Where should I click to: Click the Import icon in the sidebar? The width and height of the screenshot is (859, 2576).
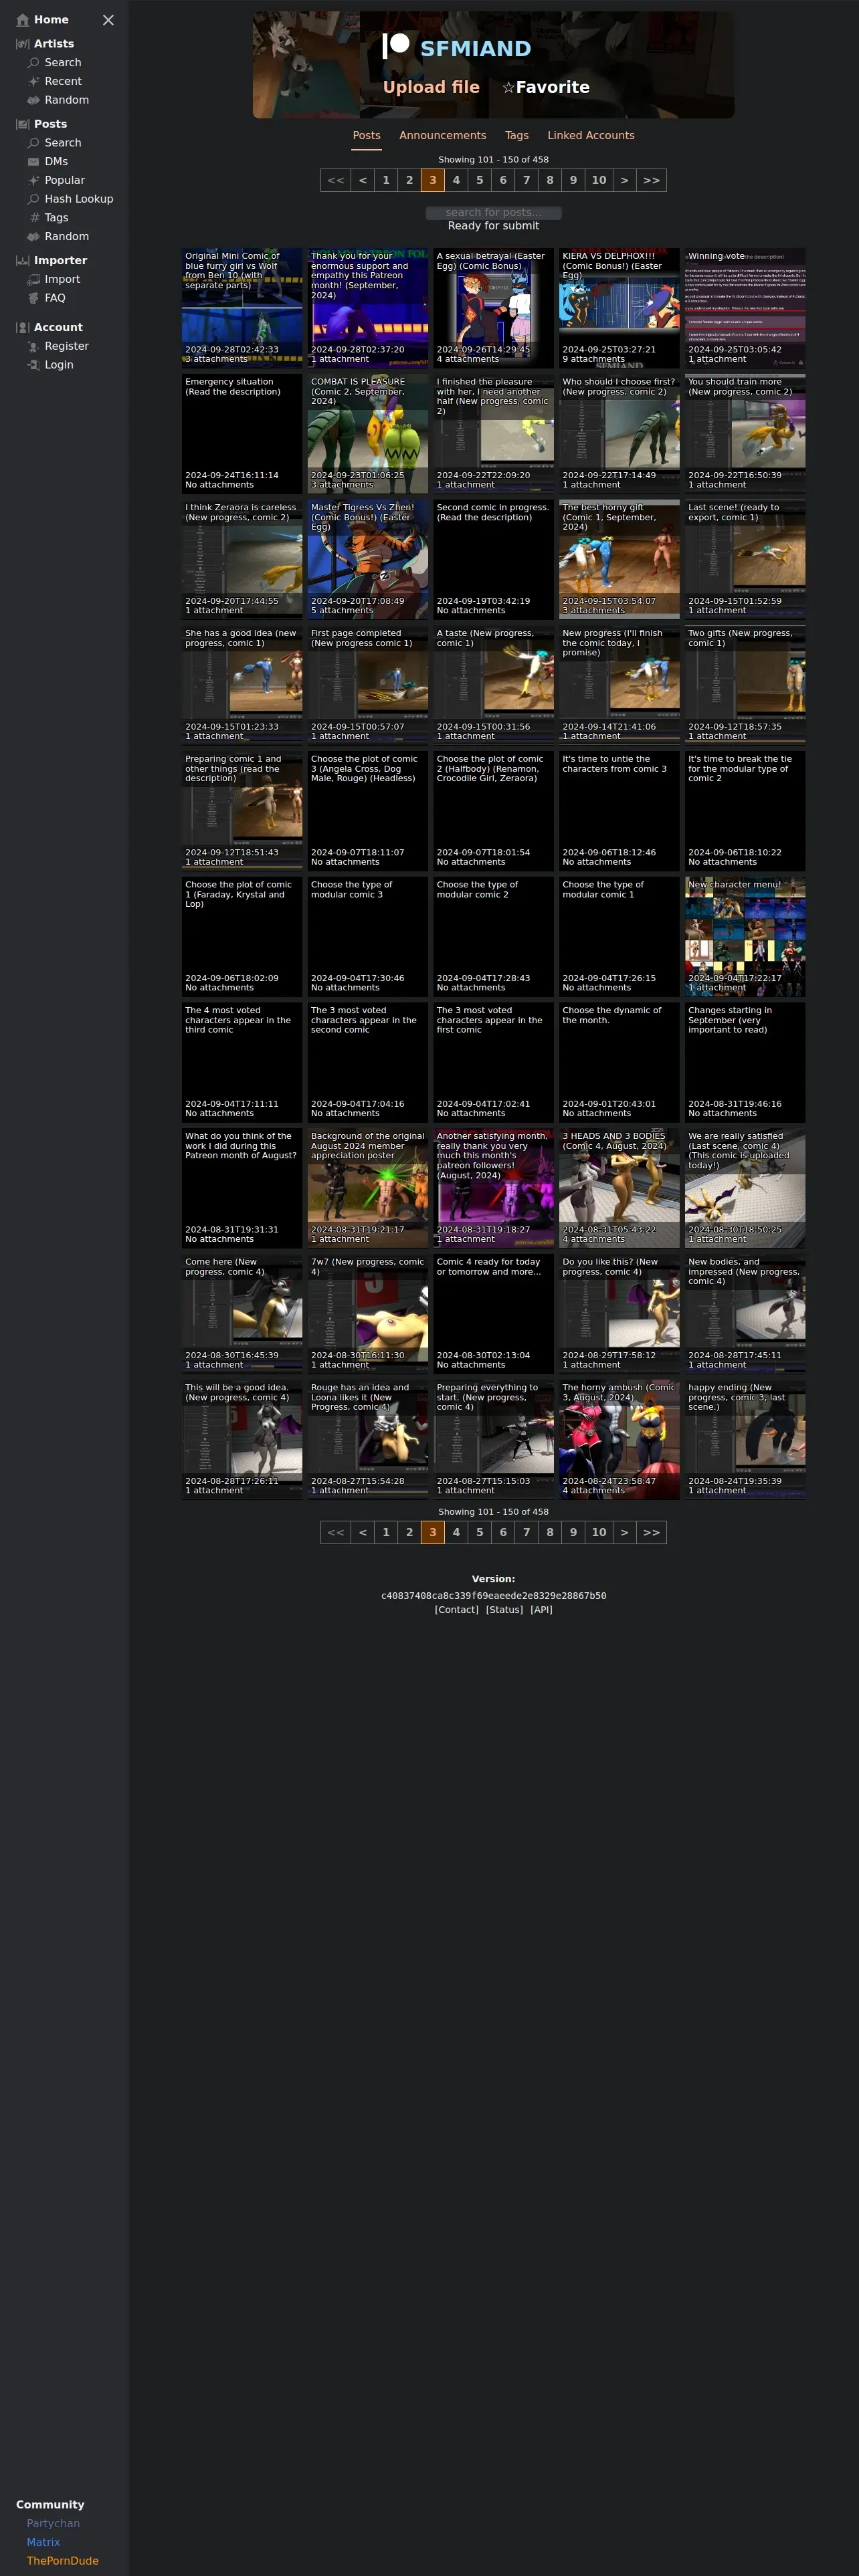[x=33, y=280]
